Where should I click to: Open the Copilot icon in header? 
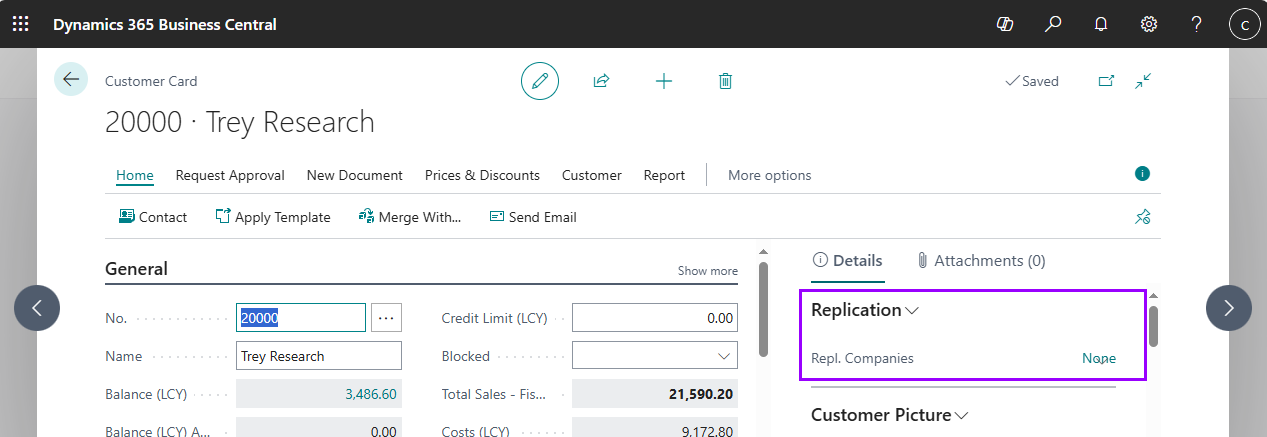pos(1005,24)
